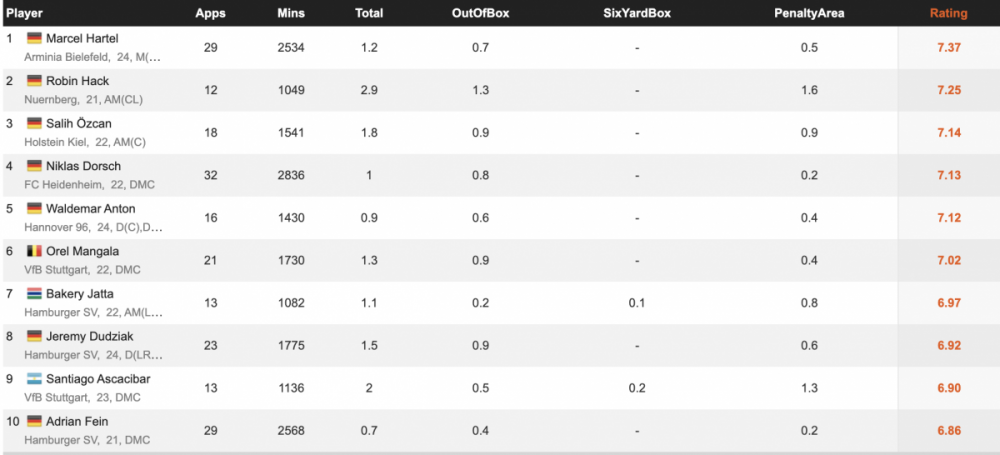Image resolution: width=1000 pixels, height=455 pixels.
Task: Click the Argentina flag beside Santiago Ascacibar
Action: [34, 380]
